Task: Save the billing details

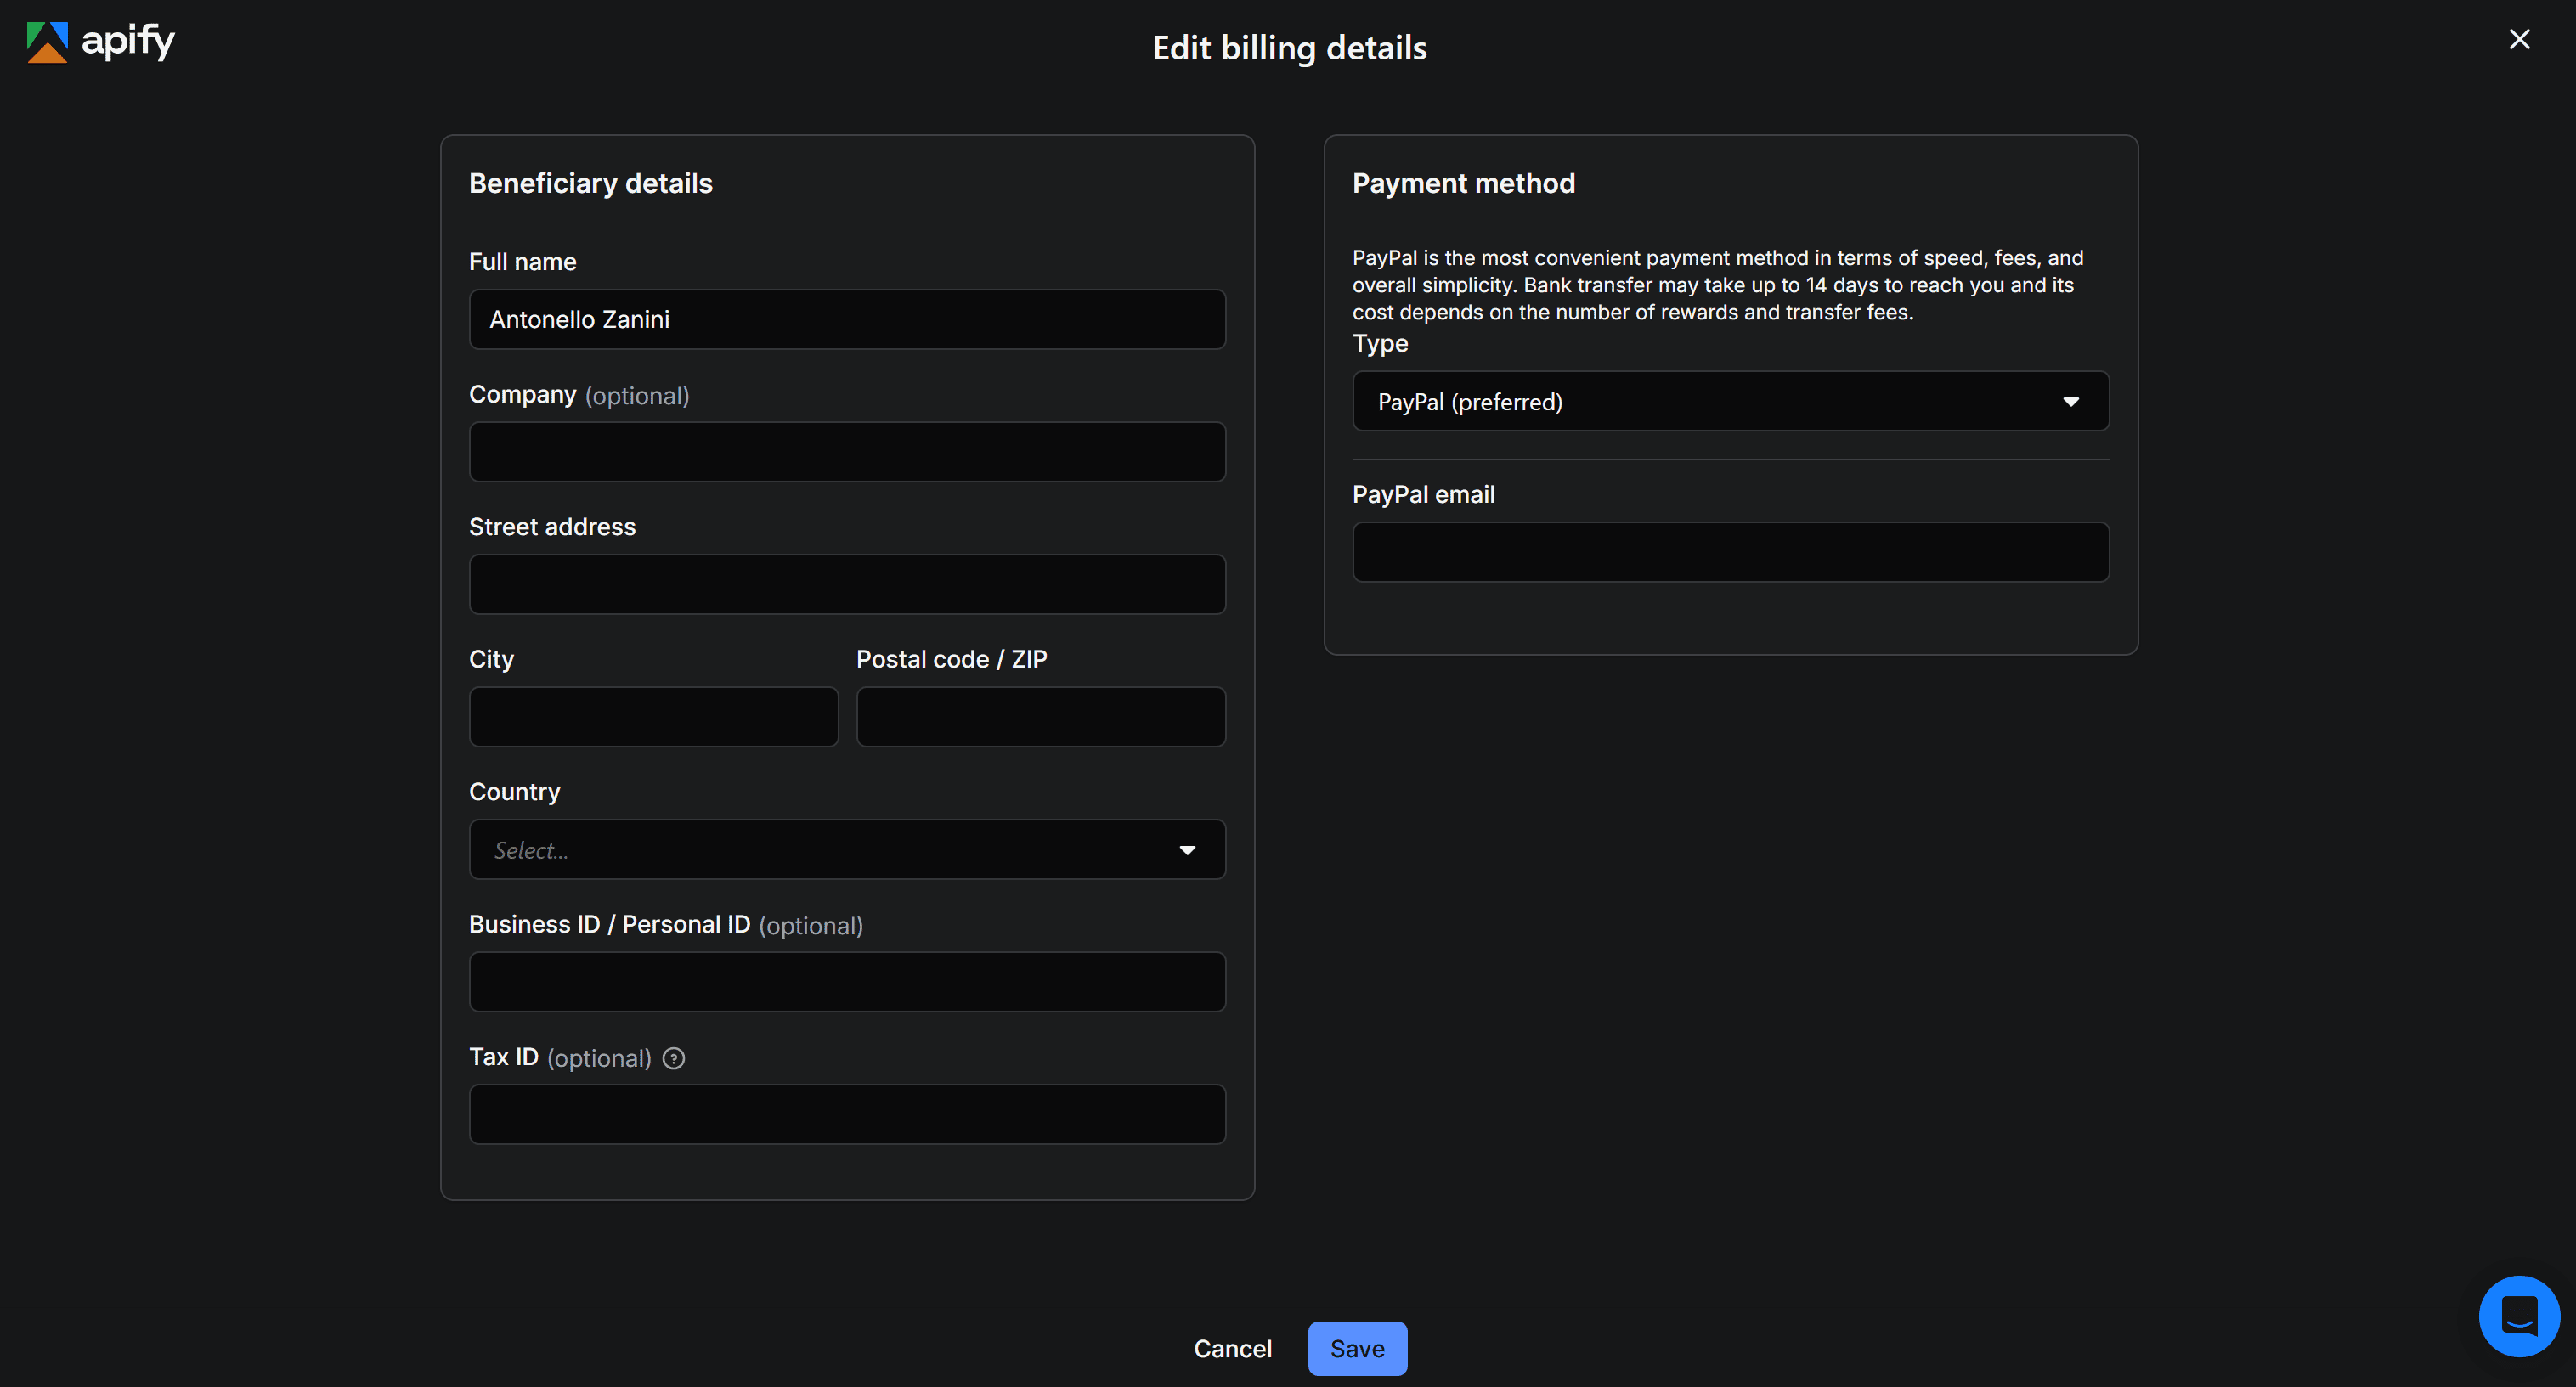Action: click(1357, 1348)
